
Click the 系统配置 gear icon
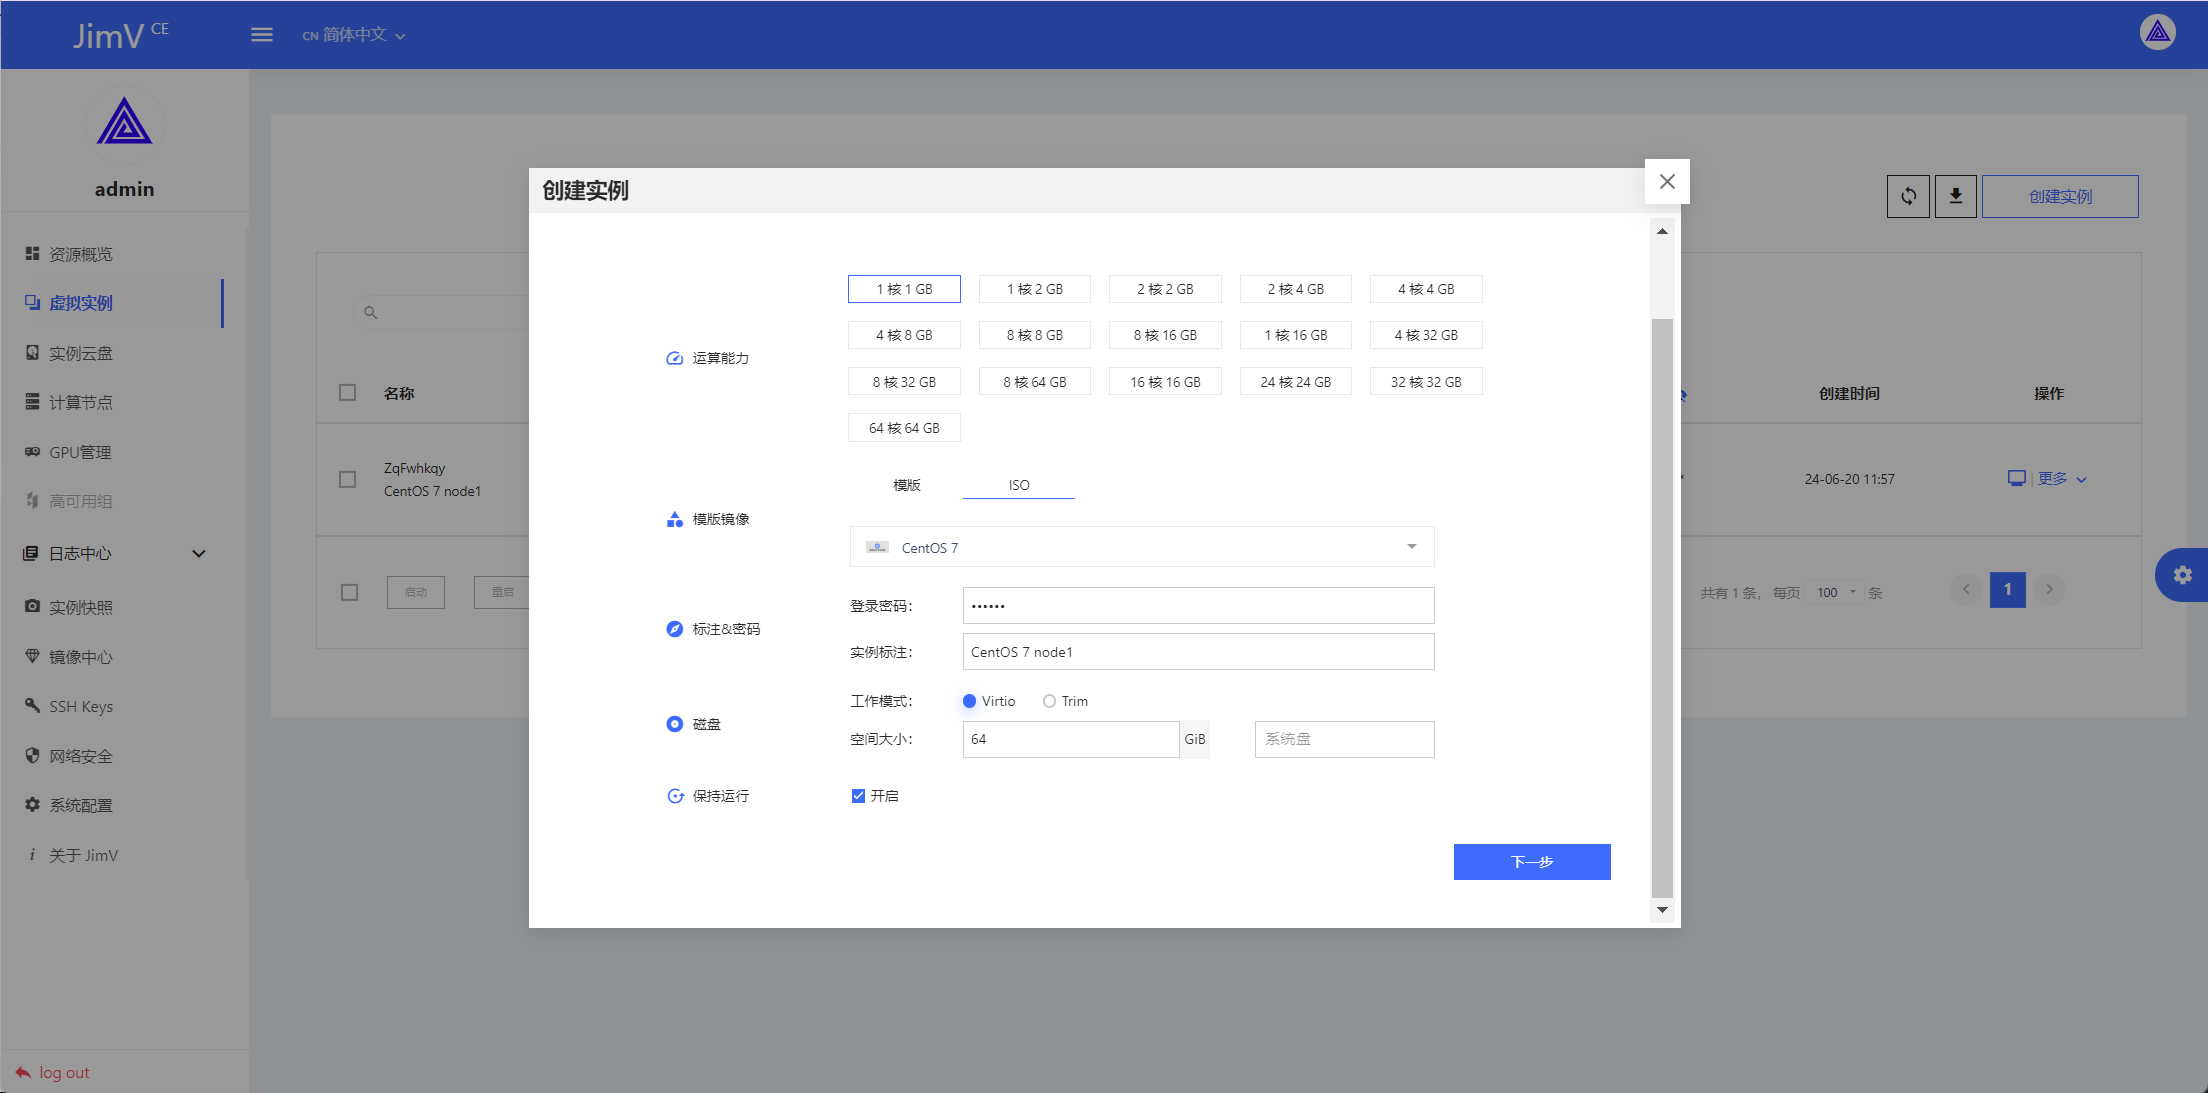[32, 805]
